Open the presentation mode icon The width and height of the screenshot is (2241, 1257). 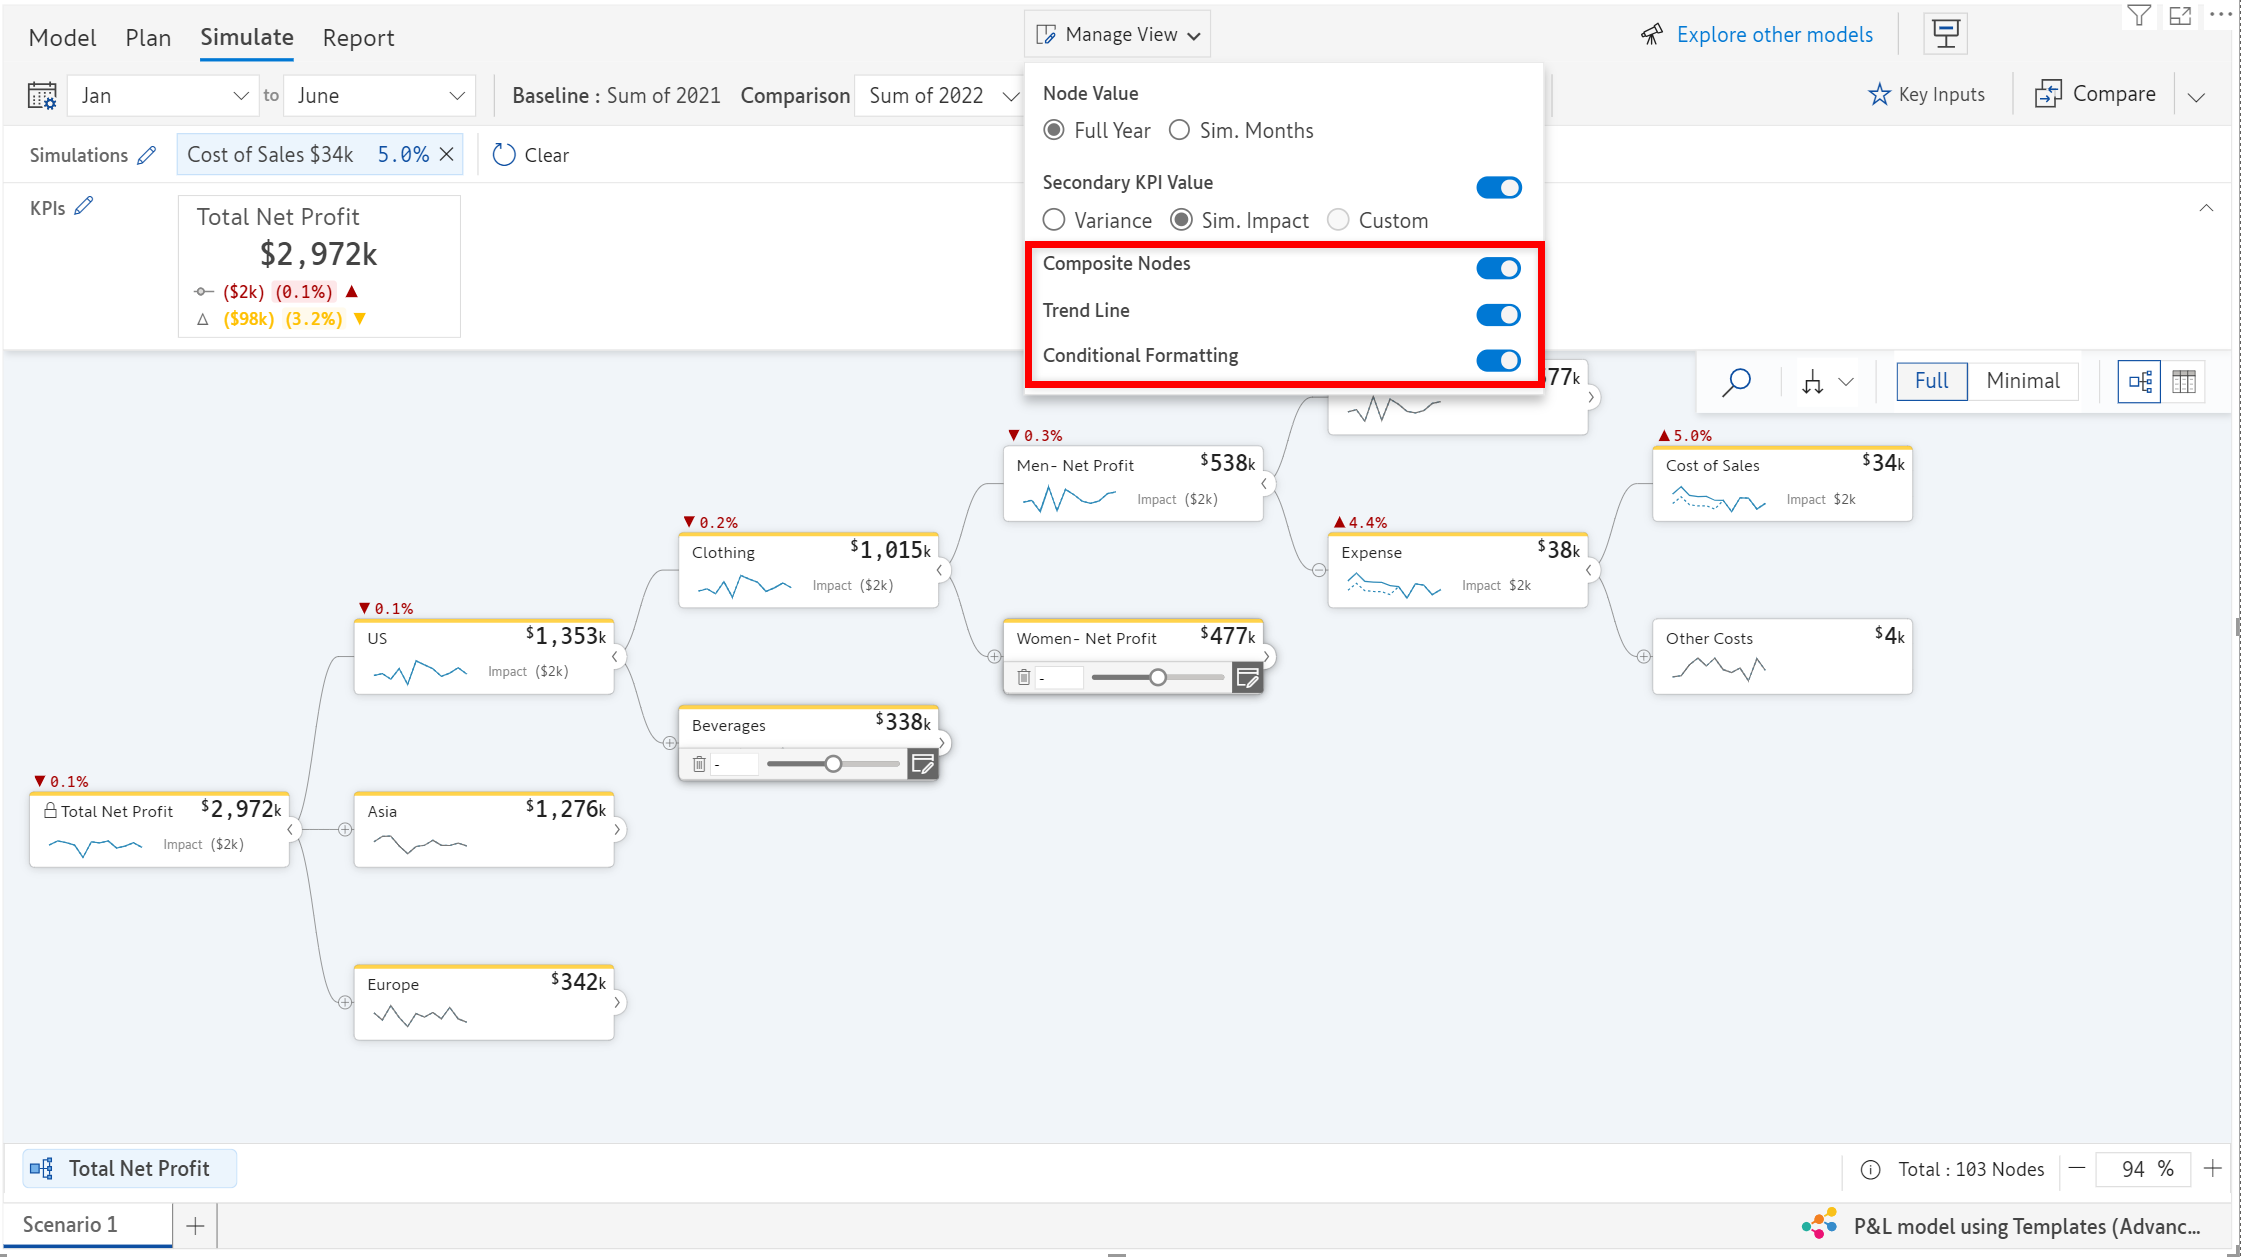point(1945,34)
